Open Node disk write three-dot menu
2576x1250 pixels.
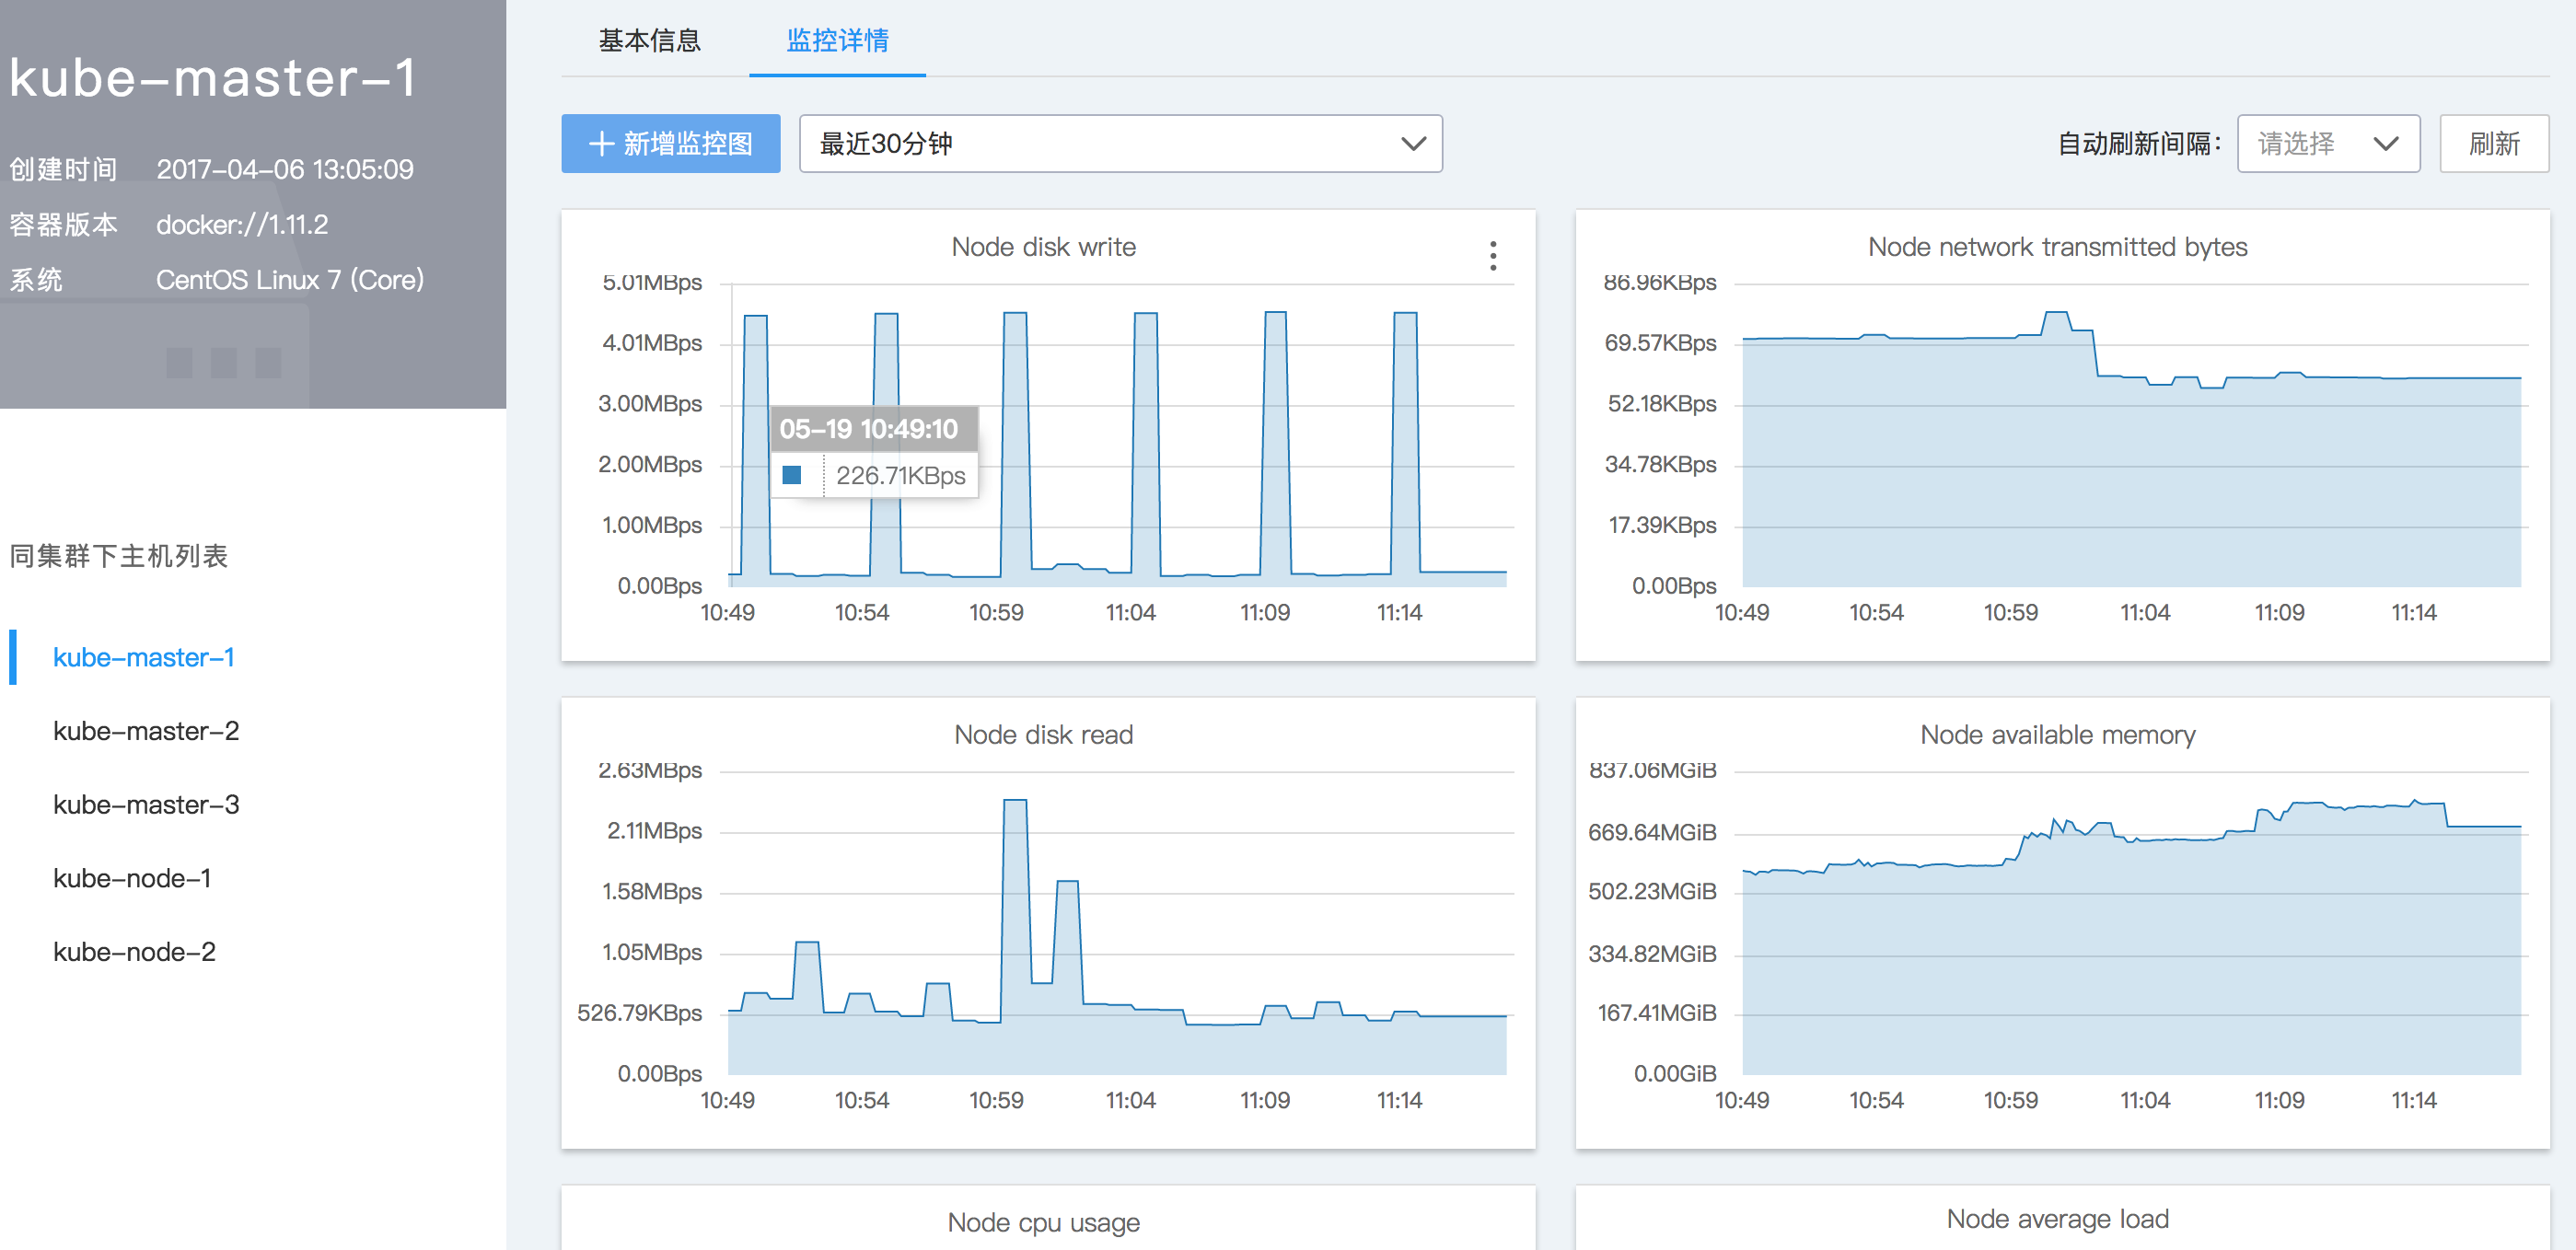(x=1492, y=256)
